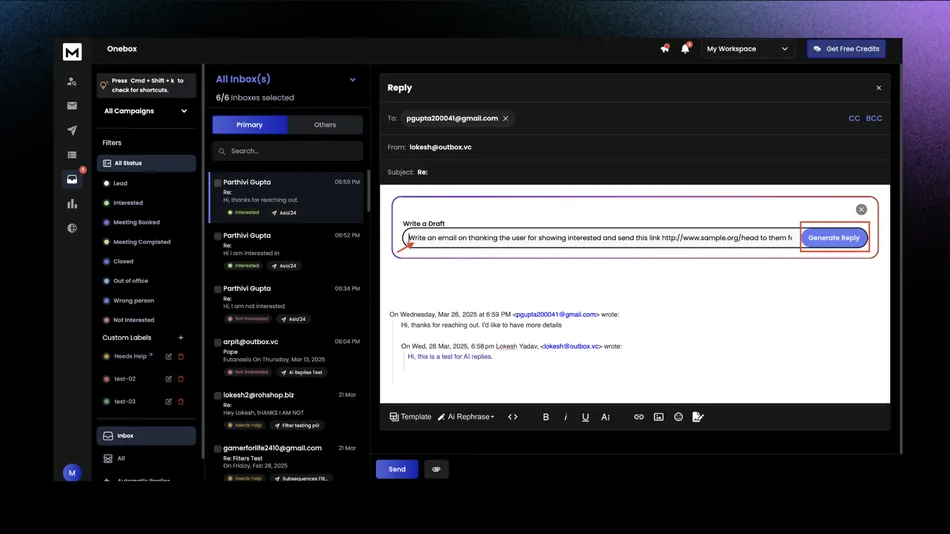This screenshot has height=534, width=950.
Task: Open the globe sidebar icon
Action: 72,228
